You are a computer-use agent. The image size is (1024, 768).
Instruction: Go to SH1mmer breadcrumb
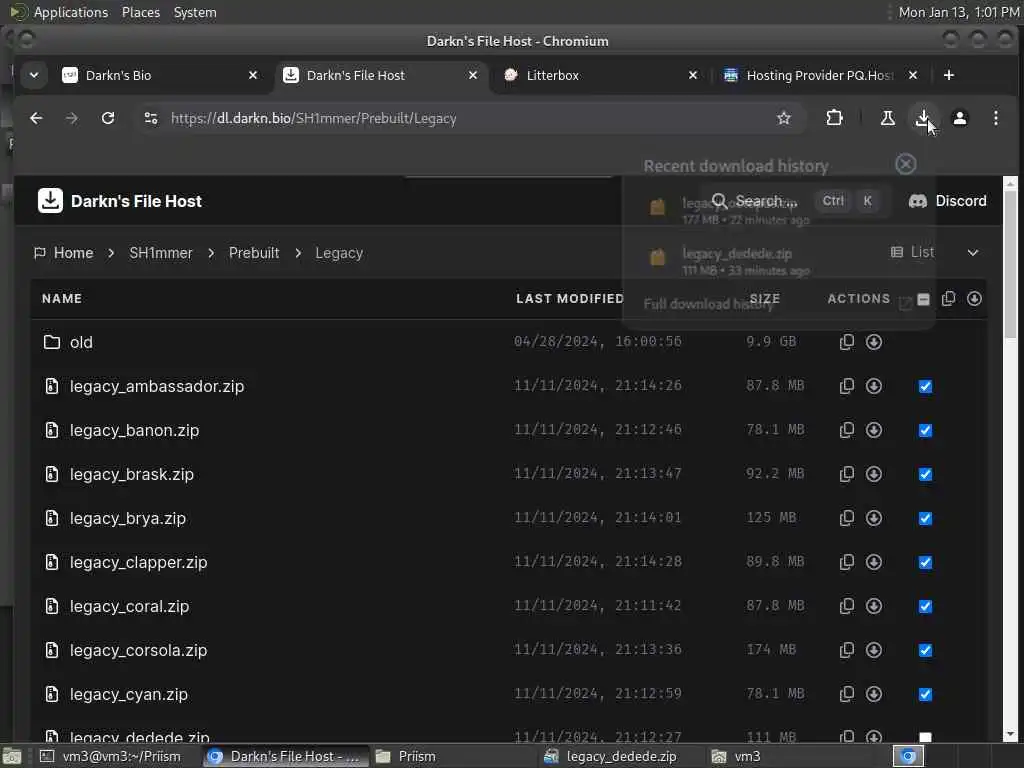tap(161, 253)
